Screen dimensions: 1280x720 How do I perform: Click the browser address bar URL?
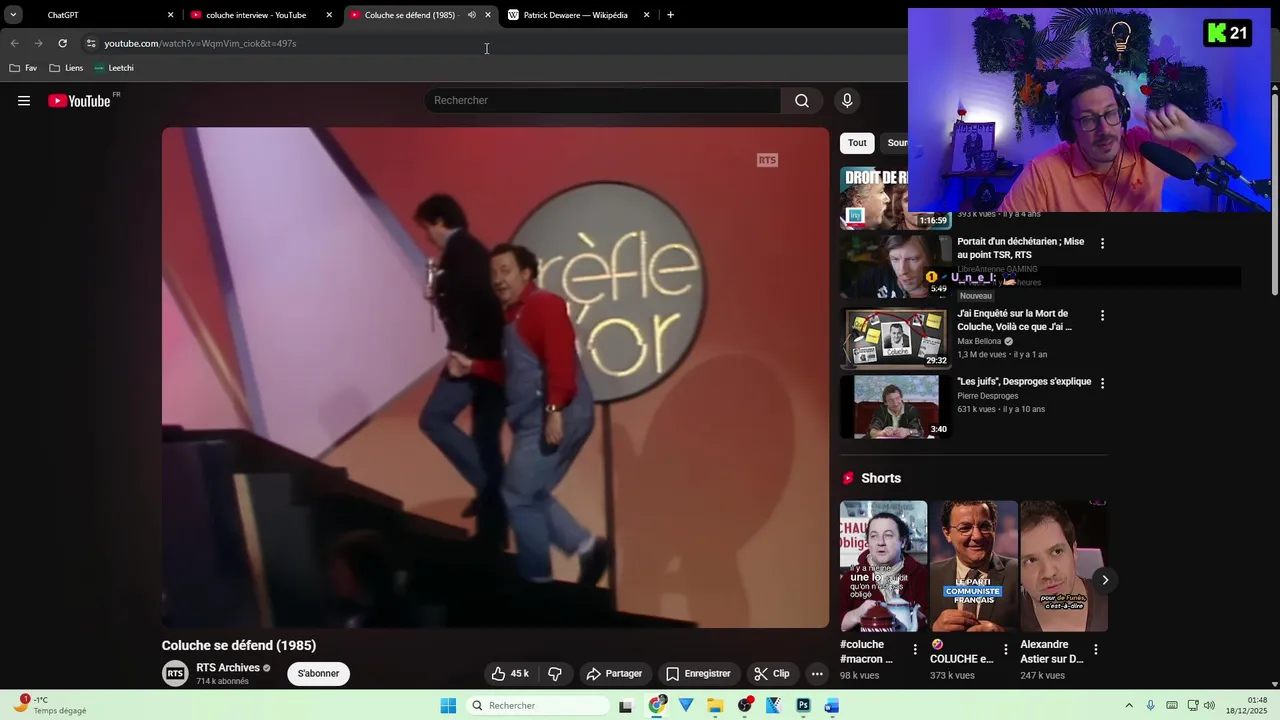click(x=200, y=43)
